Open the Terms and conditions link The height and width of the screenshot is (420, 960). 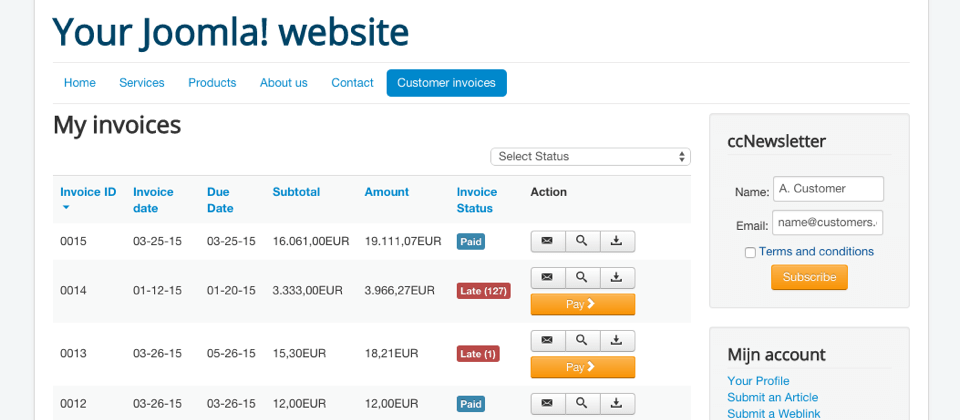click(x=816, y=252)
